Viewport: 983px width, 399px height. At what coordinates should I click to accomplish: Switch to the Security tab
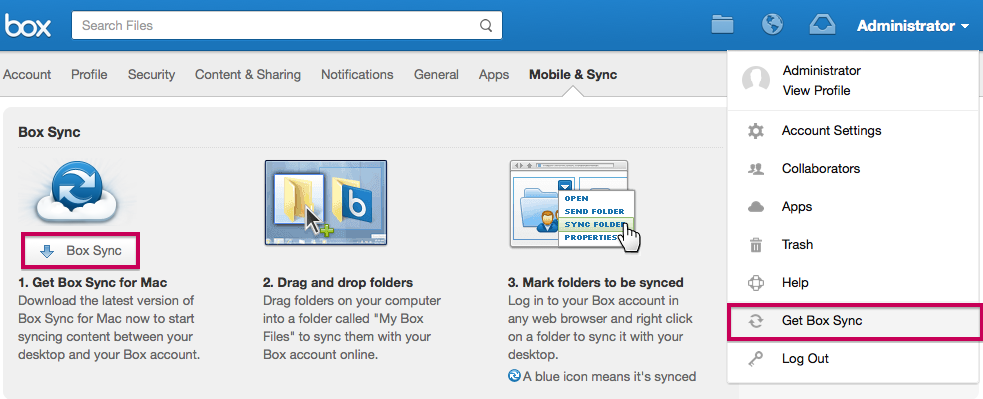(151, 75)
